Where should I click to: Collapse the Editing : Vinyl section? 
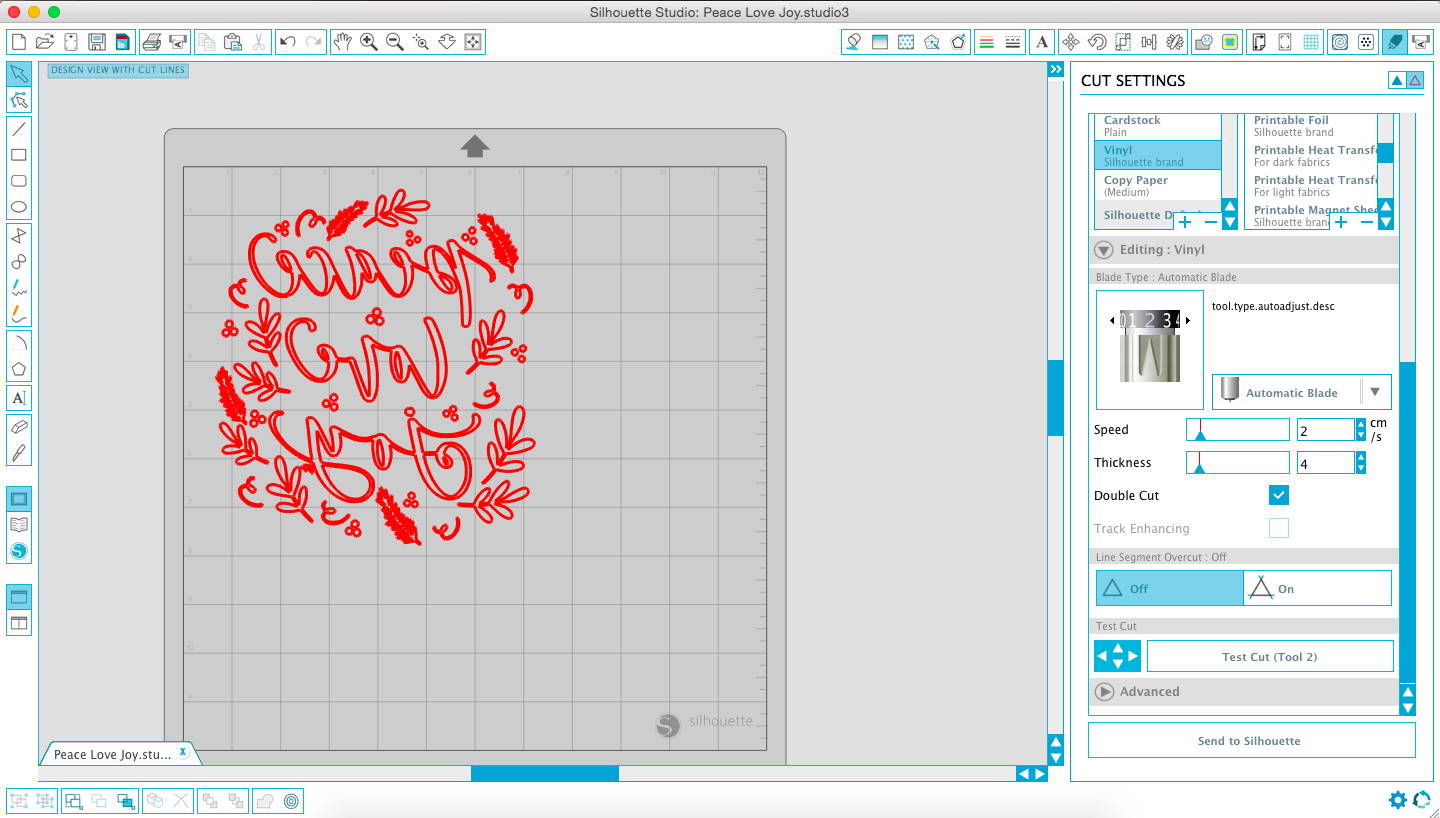pos(1104,250)
